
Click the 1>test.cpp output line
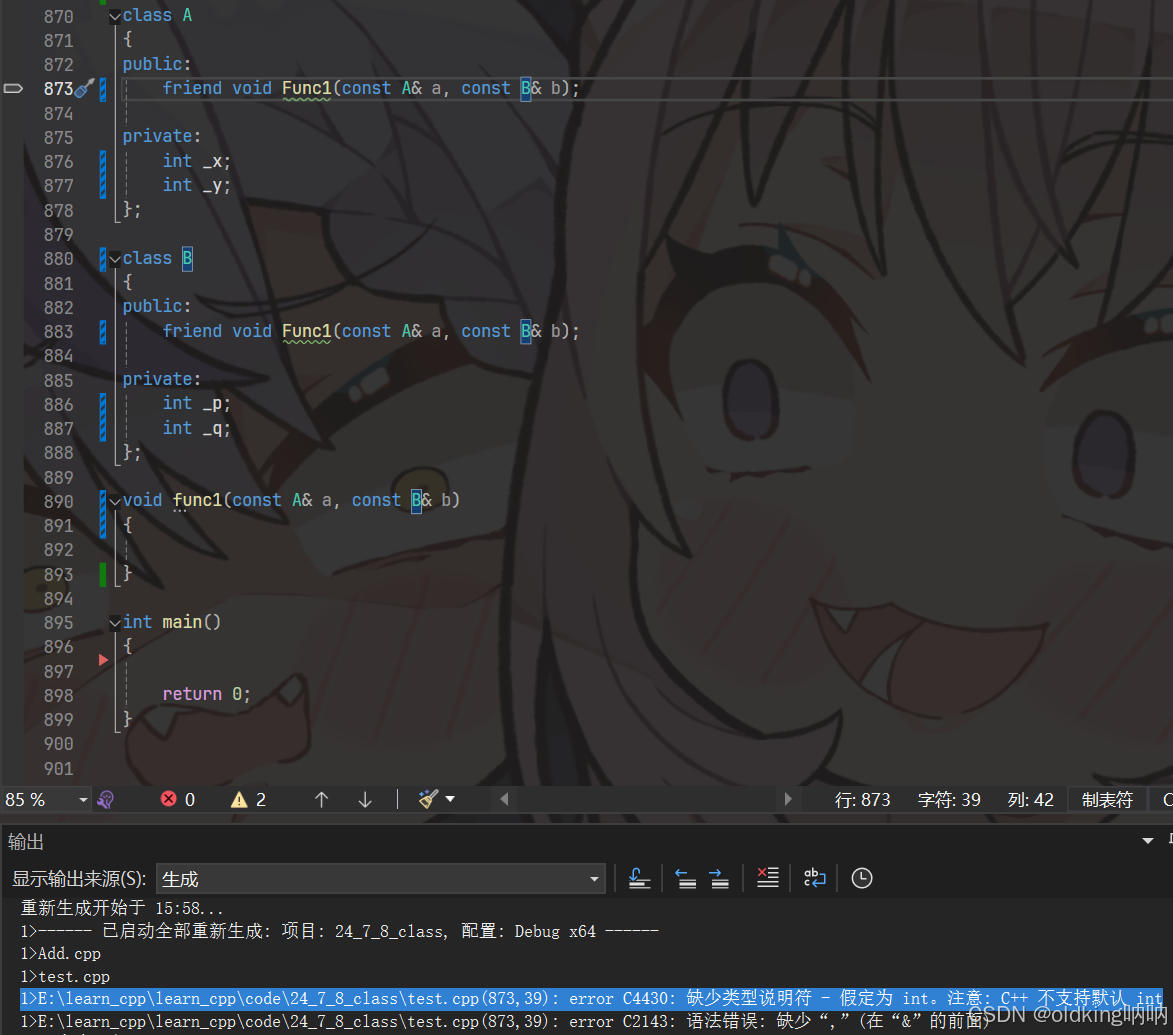[65, 977]
